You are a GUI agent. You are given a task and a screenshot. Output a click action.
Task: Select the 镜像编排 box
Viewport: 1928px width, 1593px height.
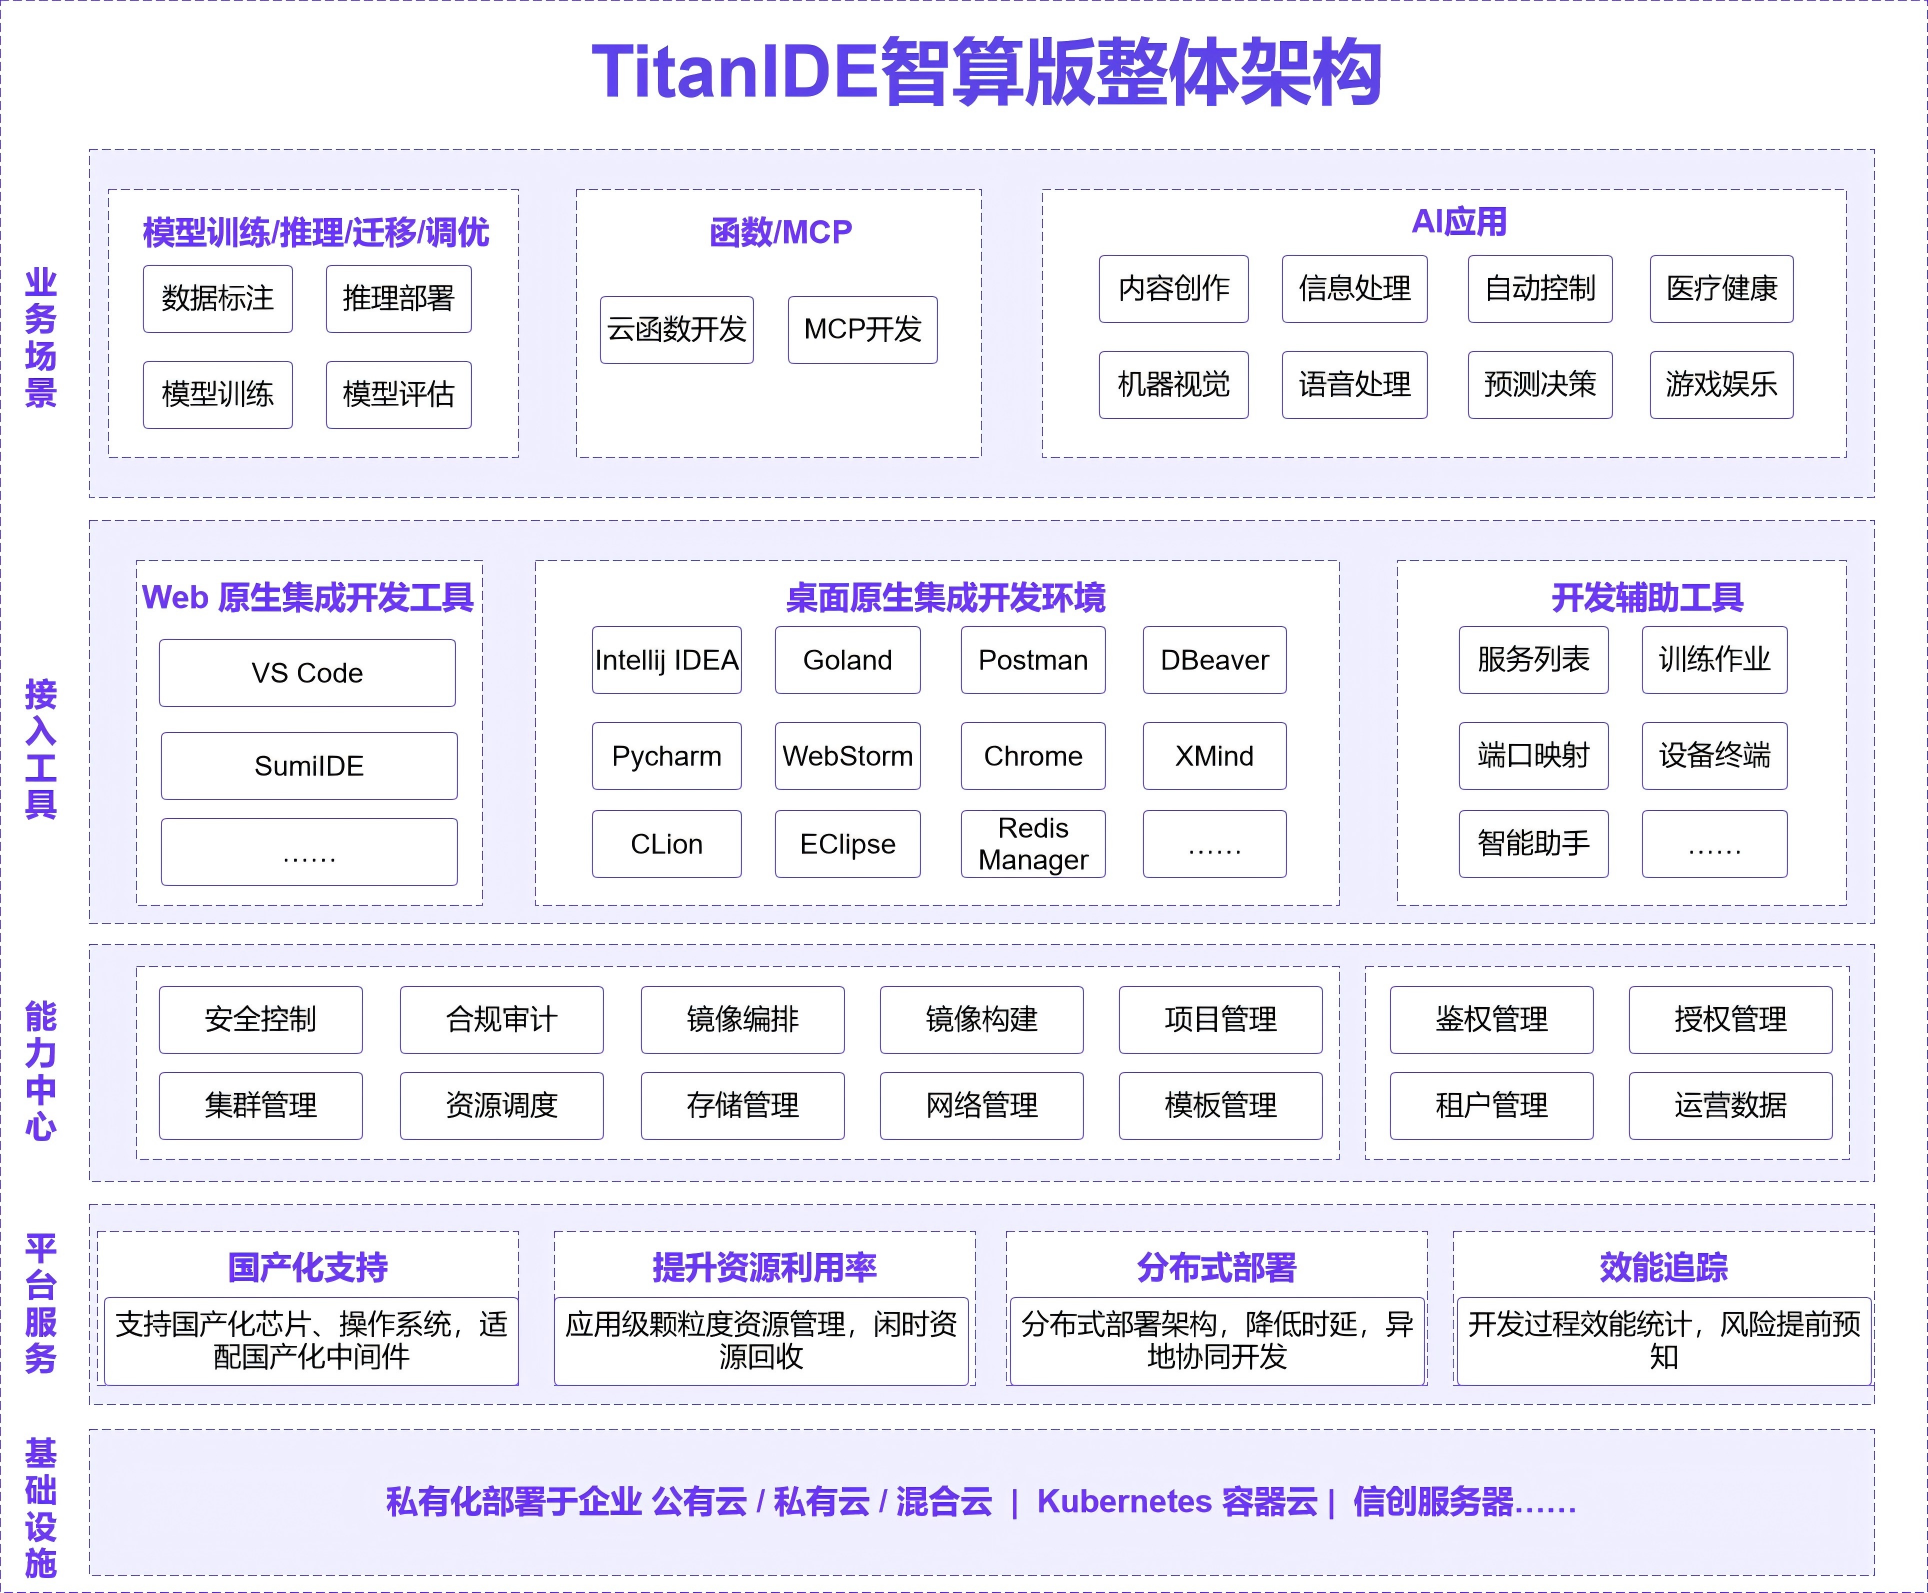click(742, 1019)
